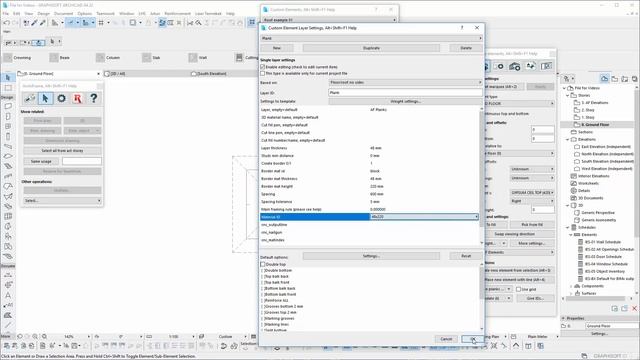Check the Double top option

pyautogui.click(x=263, y=264)
